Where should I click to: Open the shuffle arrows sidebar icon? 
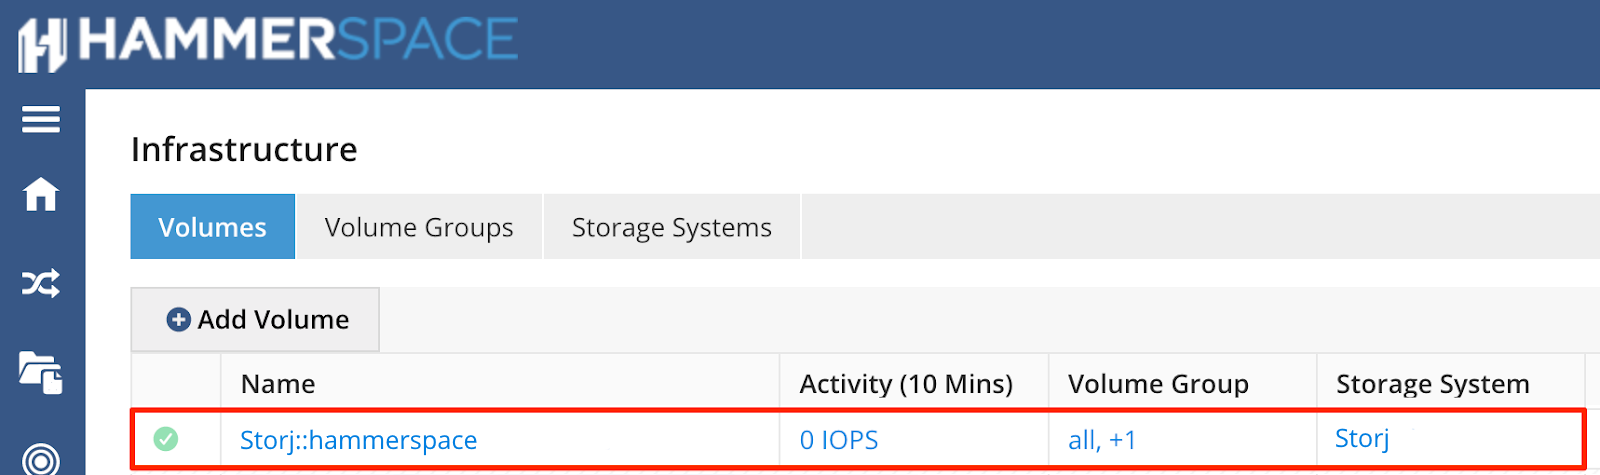[x=41, y=284]
